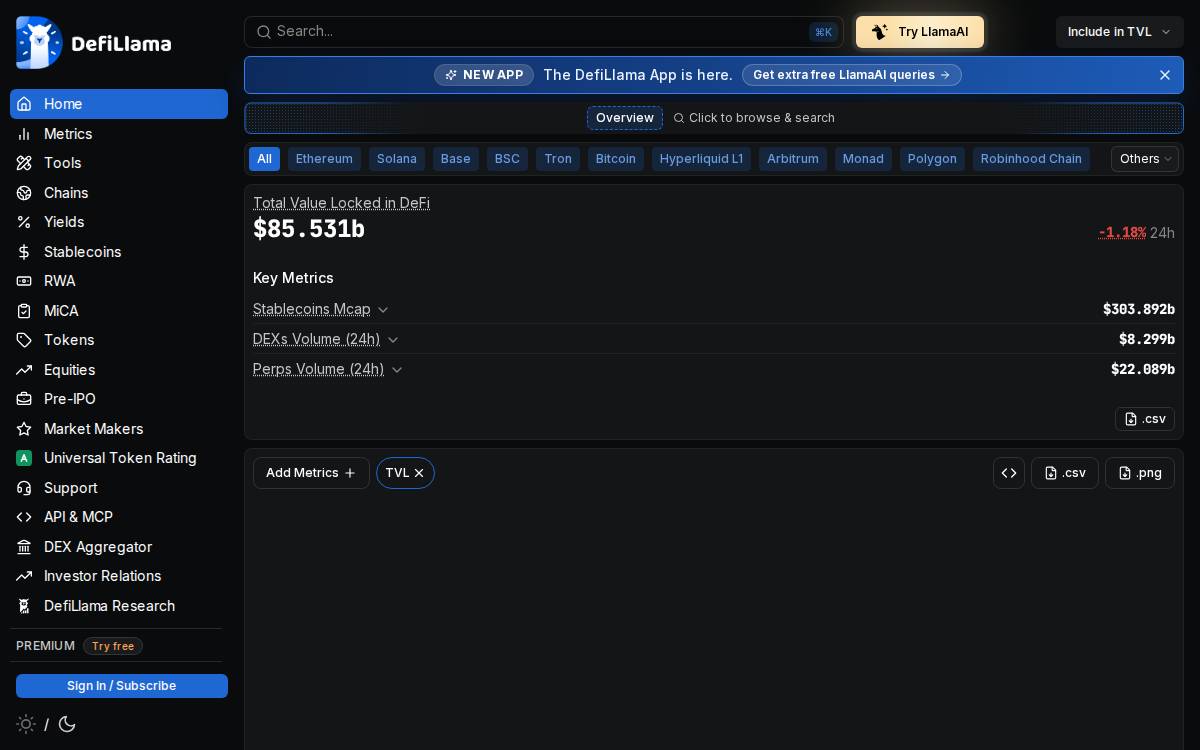
Task: Open the Add Metrics menu
Action: [x=311, y=473]
